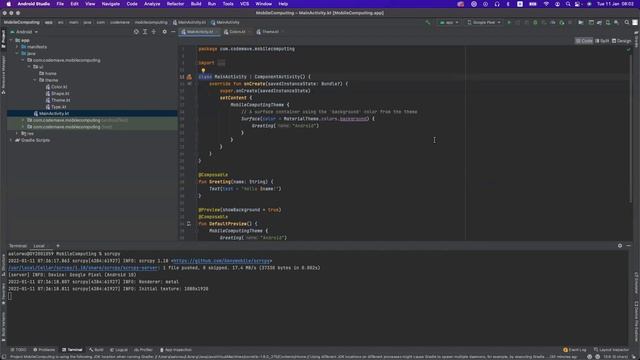Open the TODO tool window button

pyautogui.click(x=18, y=350)
